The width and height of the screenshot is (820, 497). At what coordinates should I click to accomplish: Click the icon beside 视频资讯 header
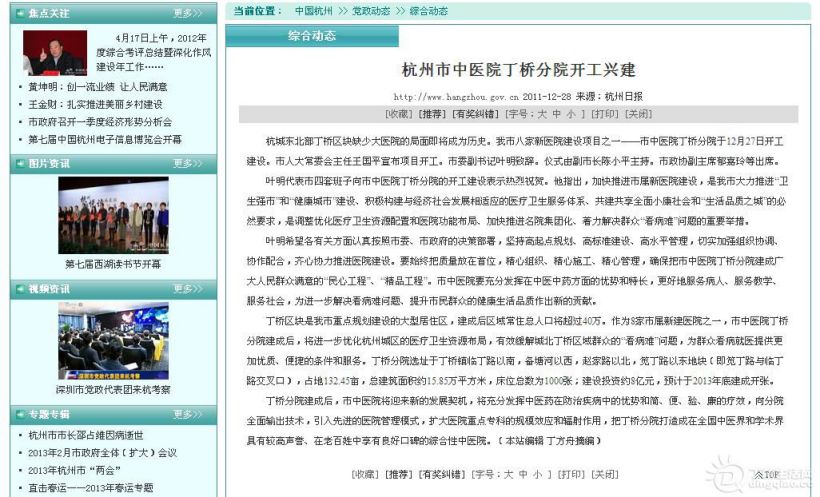point(20,289)
